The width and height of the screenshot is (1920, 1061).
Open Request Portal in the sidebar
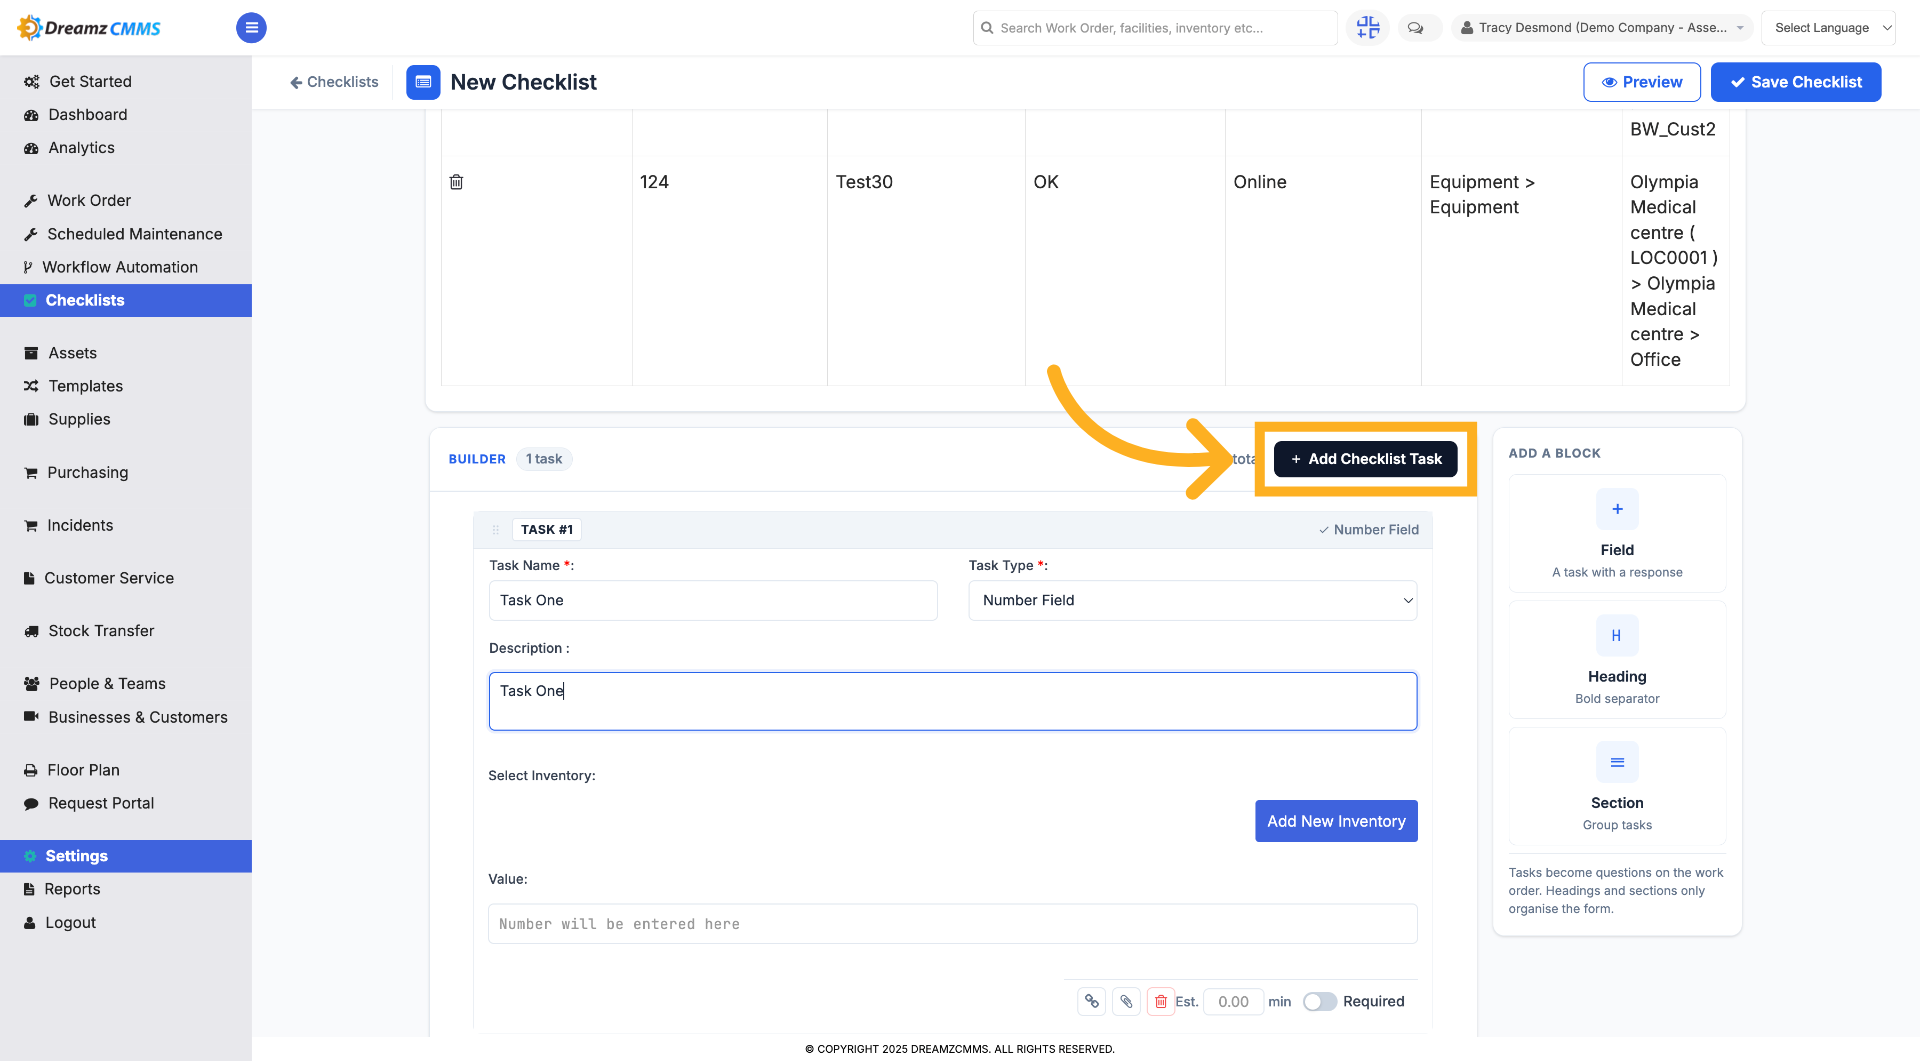[101, 803]
